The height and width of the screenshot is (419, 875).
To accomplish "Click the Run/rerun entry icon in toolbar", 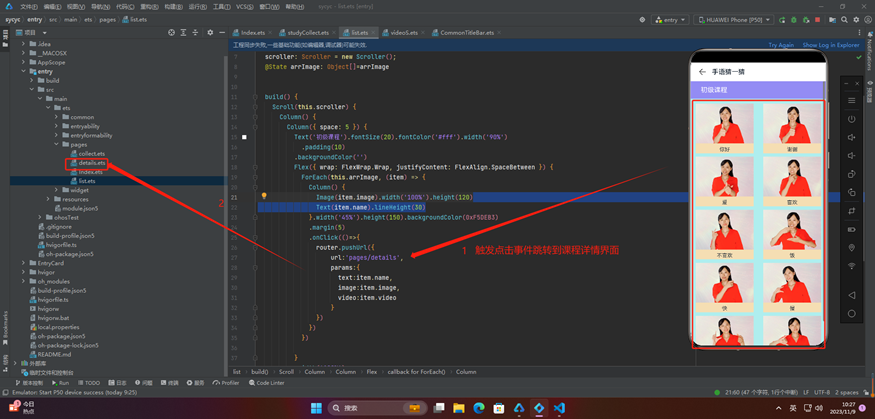I will [x=782, y=20].
